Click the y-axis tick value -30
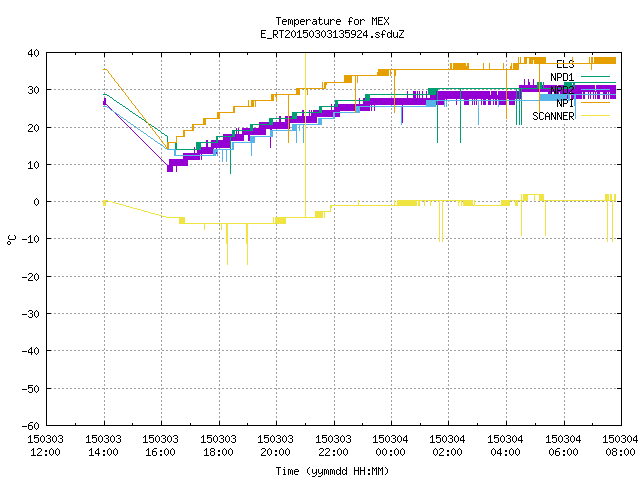This screenshot has height=480, width=640. point(31,314)
